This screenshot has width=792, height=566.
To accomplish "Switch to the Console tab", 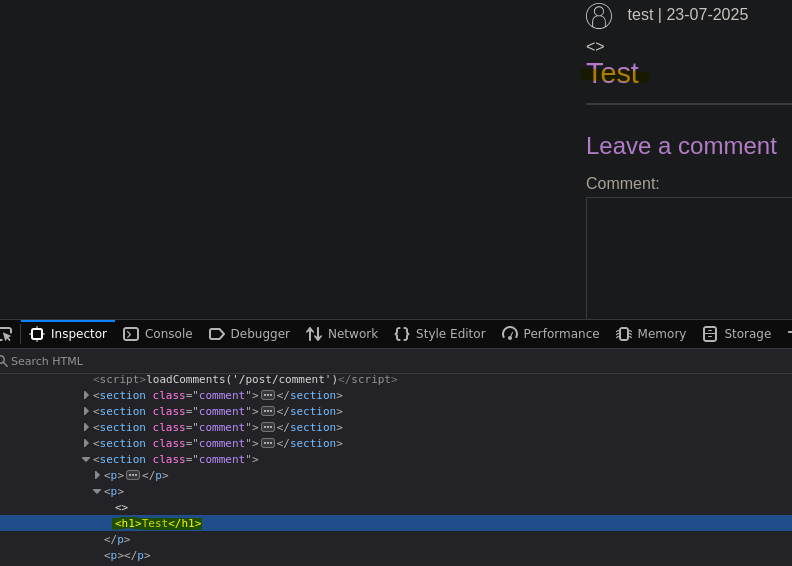I will tap(158, 334).
